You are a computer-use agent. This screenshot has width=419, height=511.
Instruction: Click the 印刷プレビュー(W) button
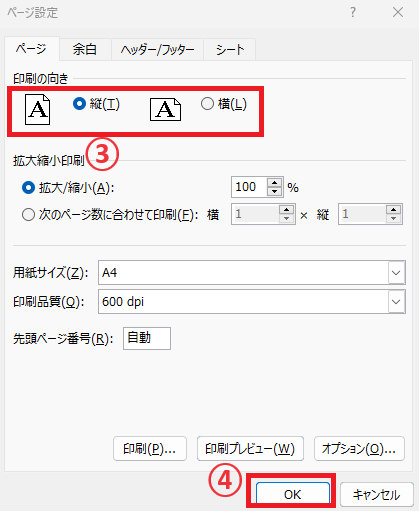tap(250, 449)
